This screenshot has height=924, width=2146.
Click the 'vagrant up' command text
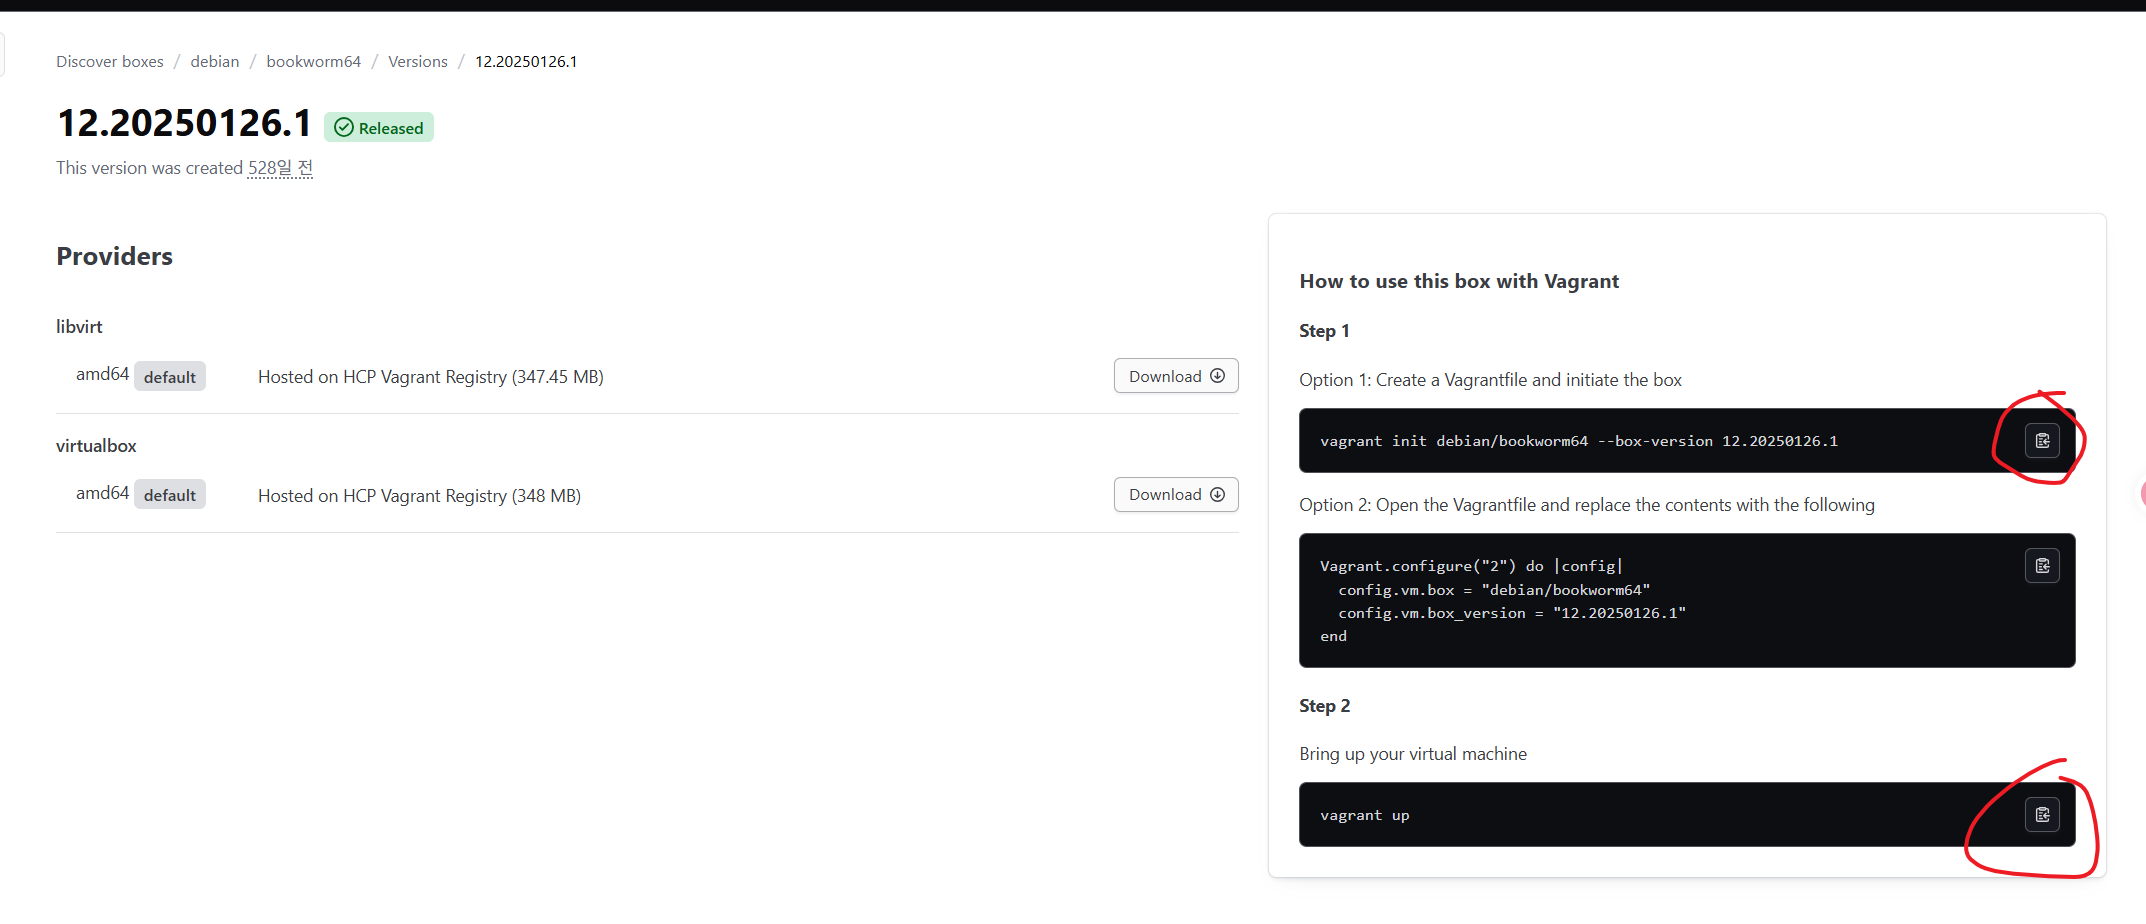point(1365,816)
